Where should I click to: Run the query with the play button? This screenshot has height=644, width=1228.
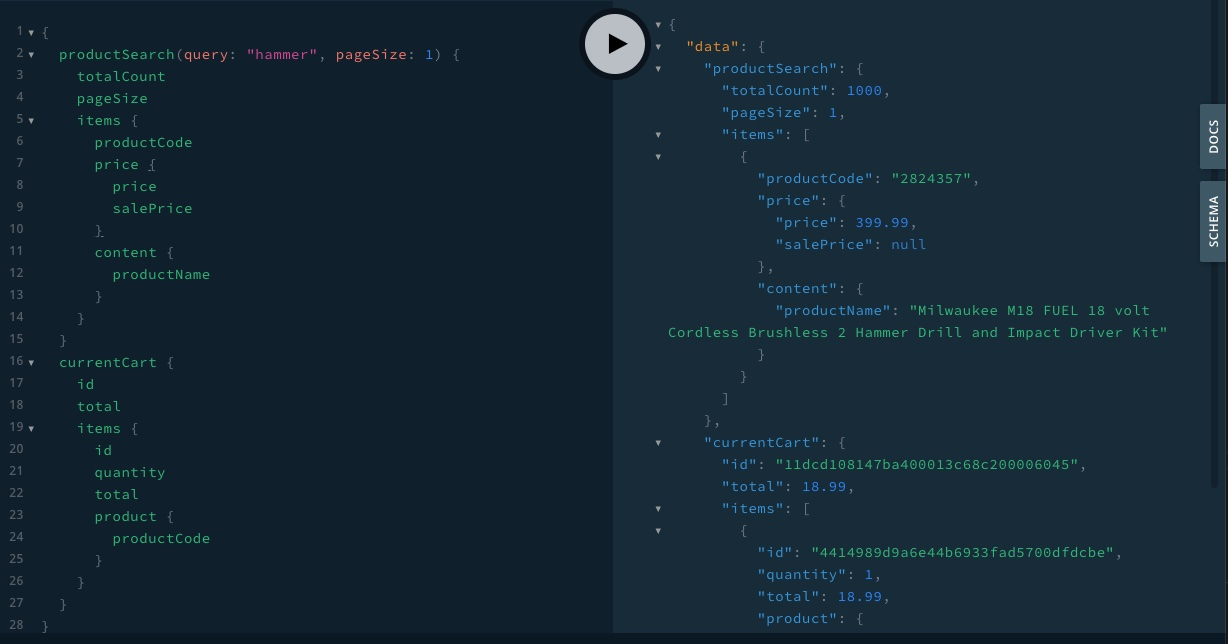(x=616, y=44)
